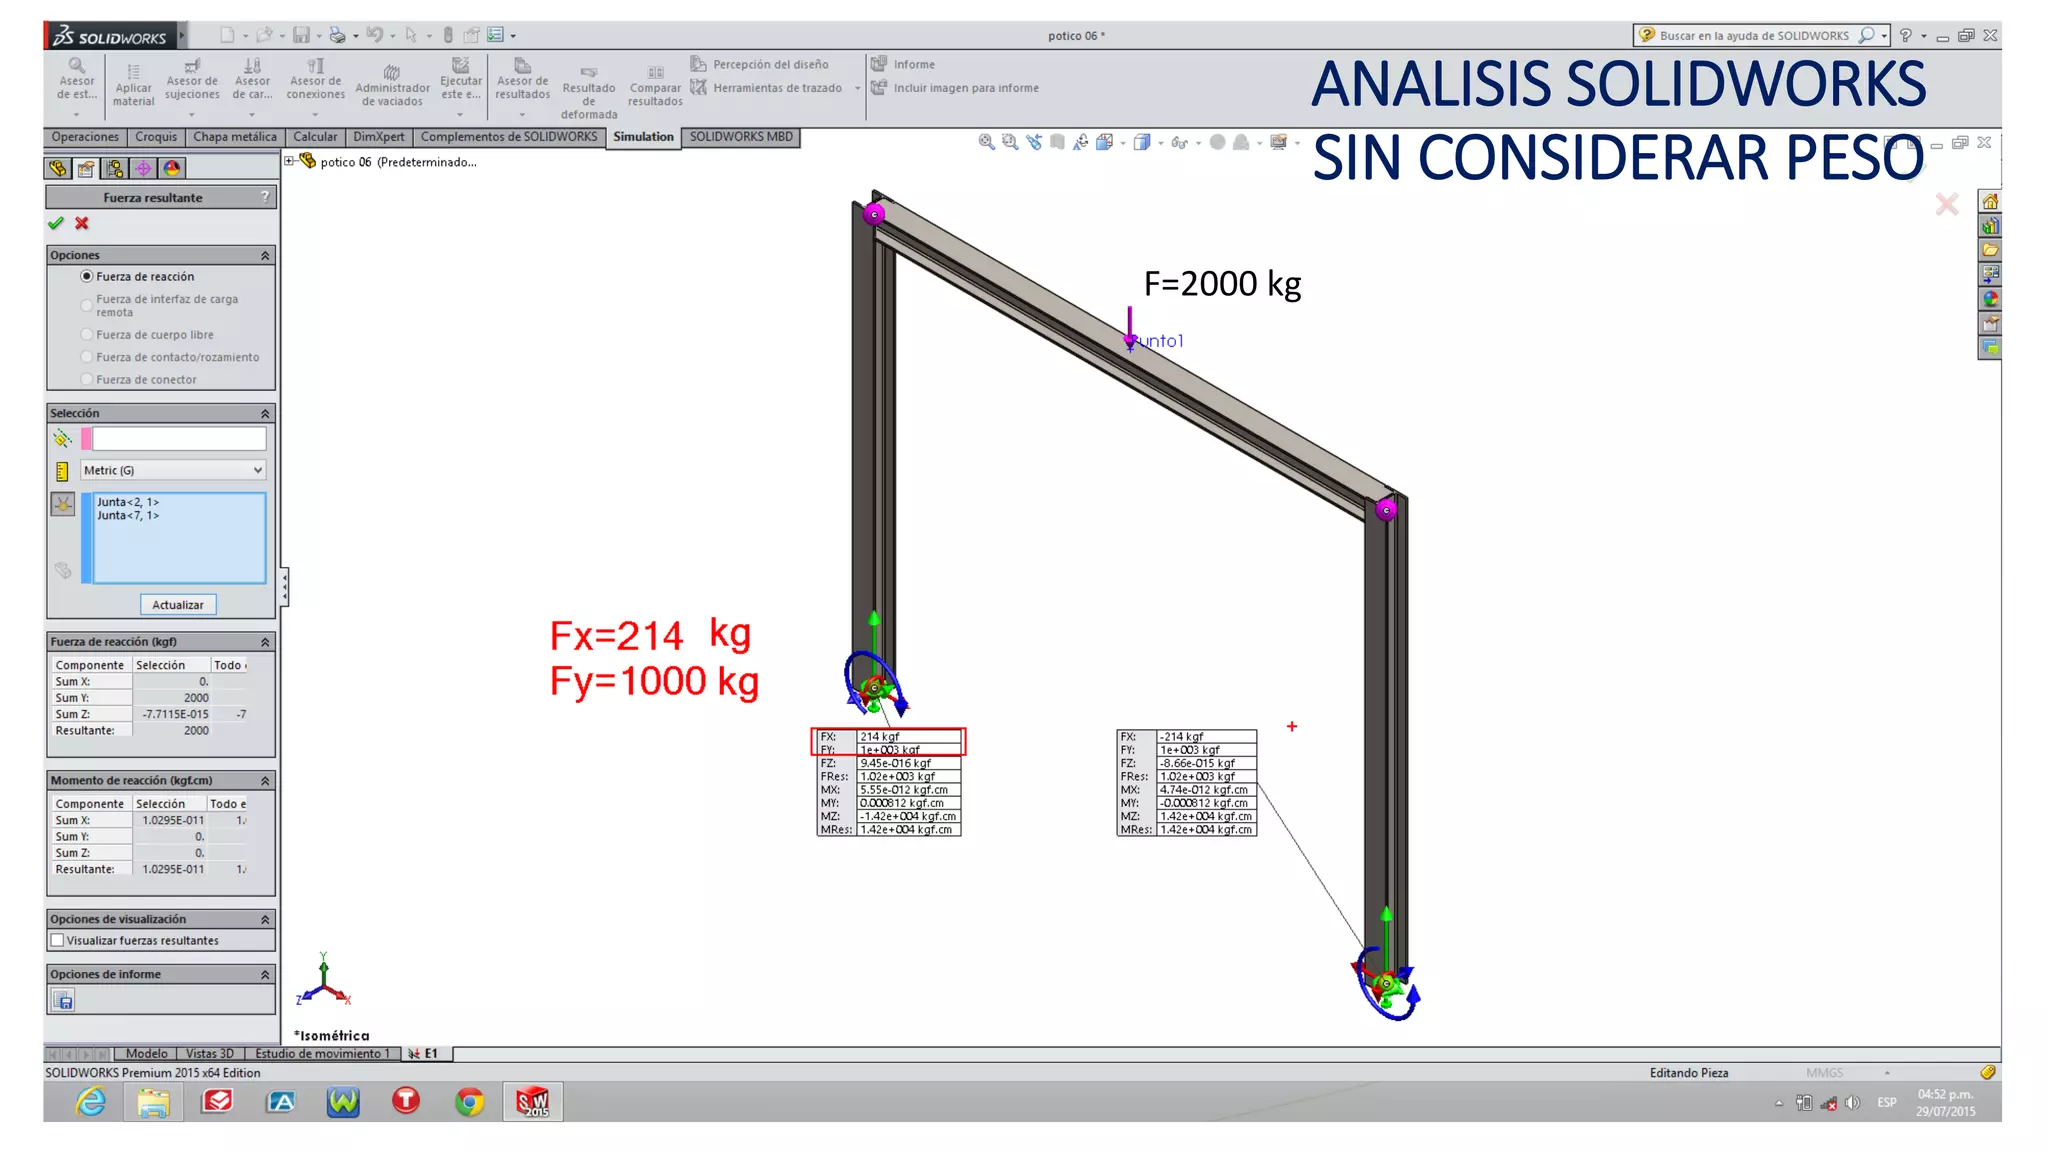Open Herramientas de trazado
Screen dimensions: 2048x1152
click(767, 88)
